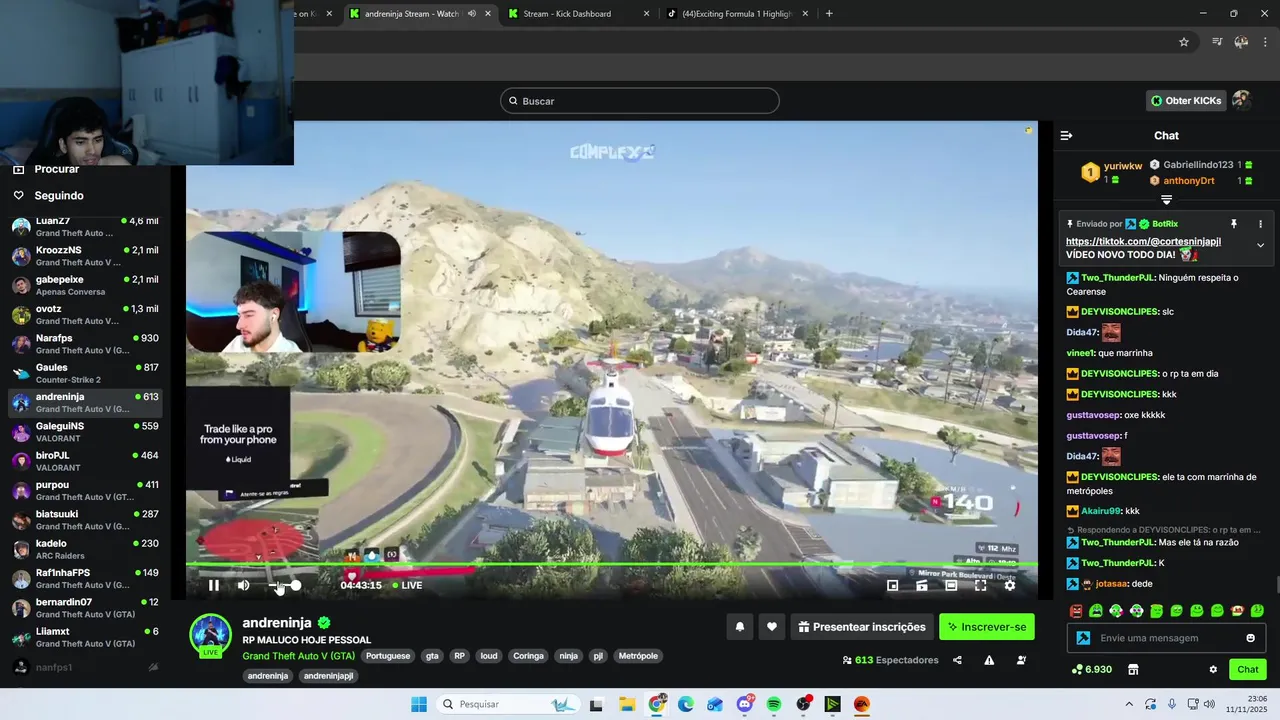Open new browser tab plus button

point(829,14)
